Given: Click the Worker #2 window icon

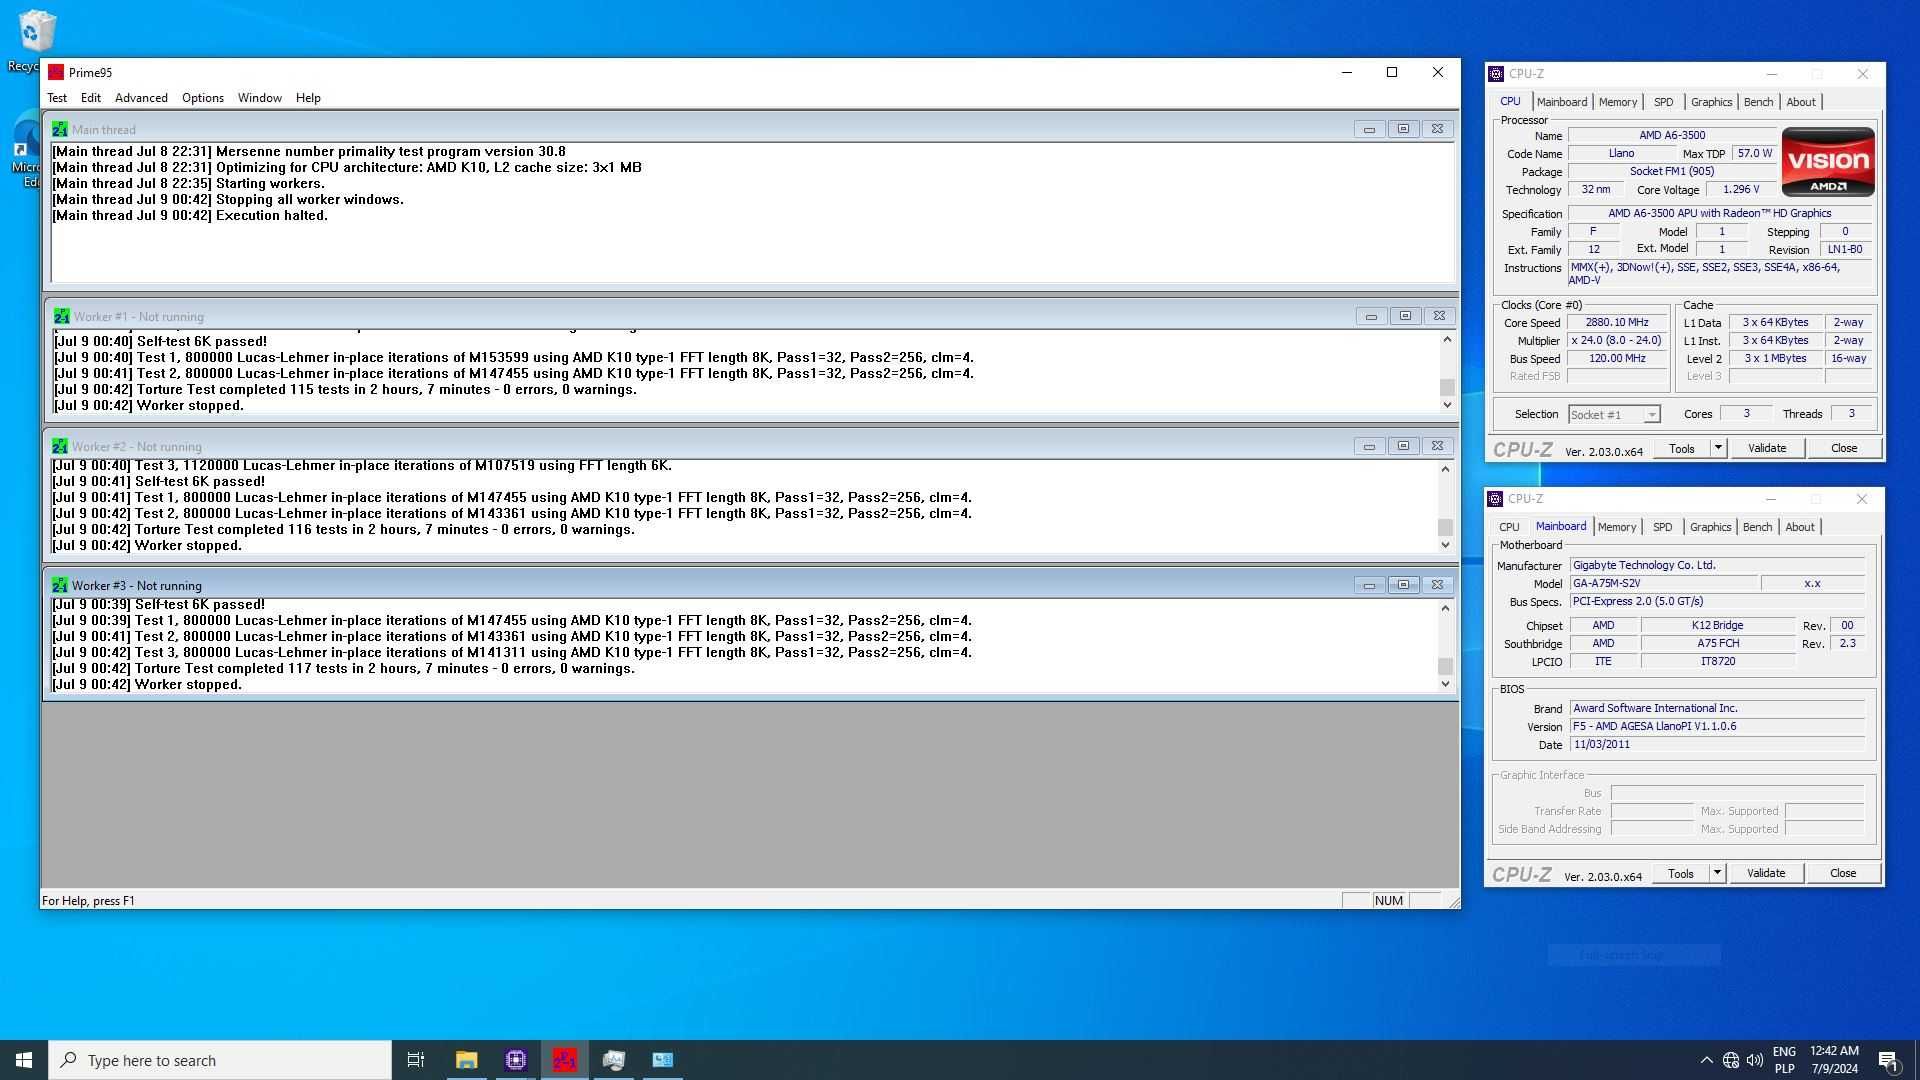Looking at the screenshot, I should [60, 446].
